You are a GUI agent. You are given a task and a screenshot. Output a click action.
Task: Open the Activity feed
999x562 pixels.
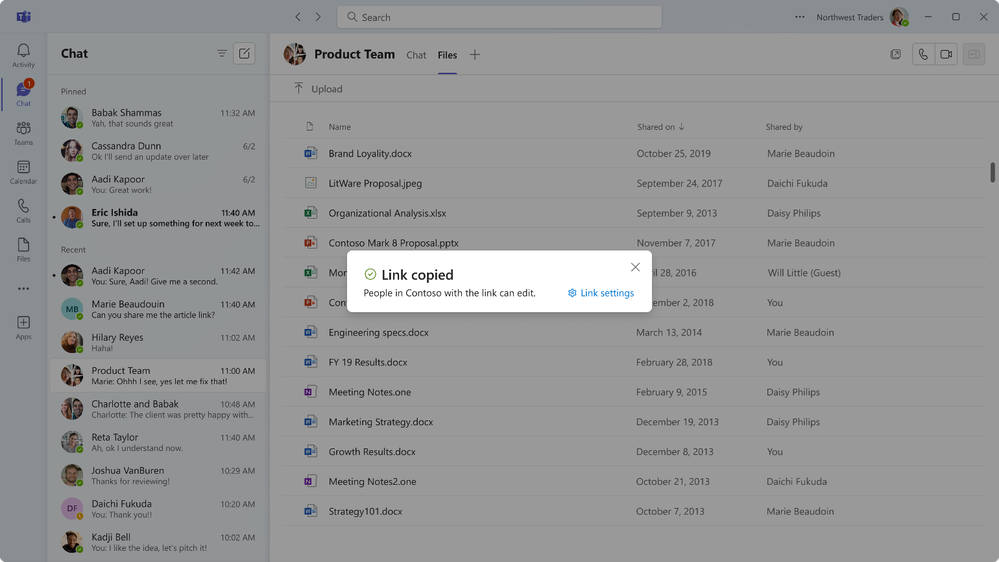(x=23, y=55)
